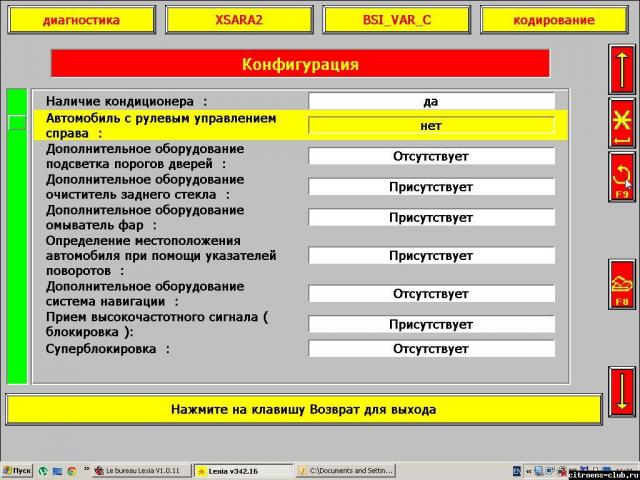Open the система навигации value field

(x=431, y=293)
